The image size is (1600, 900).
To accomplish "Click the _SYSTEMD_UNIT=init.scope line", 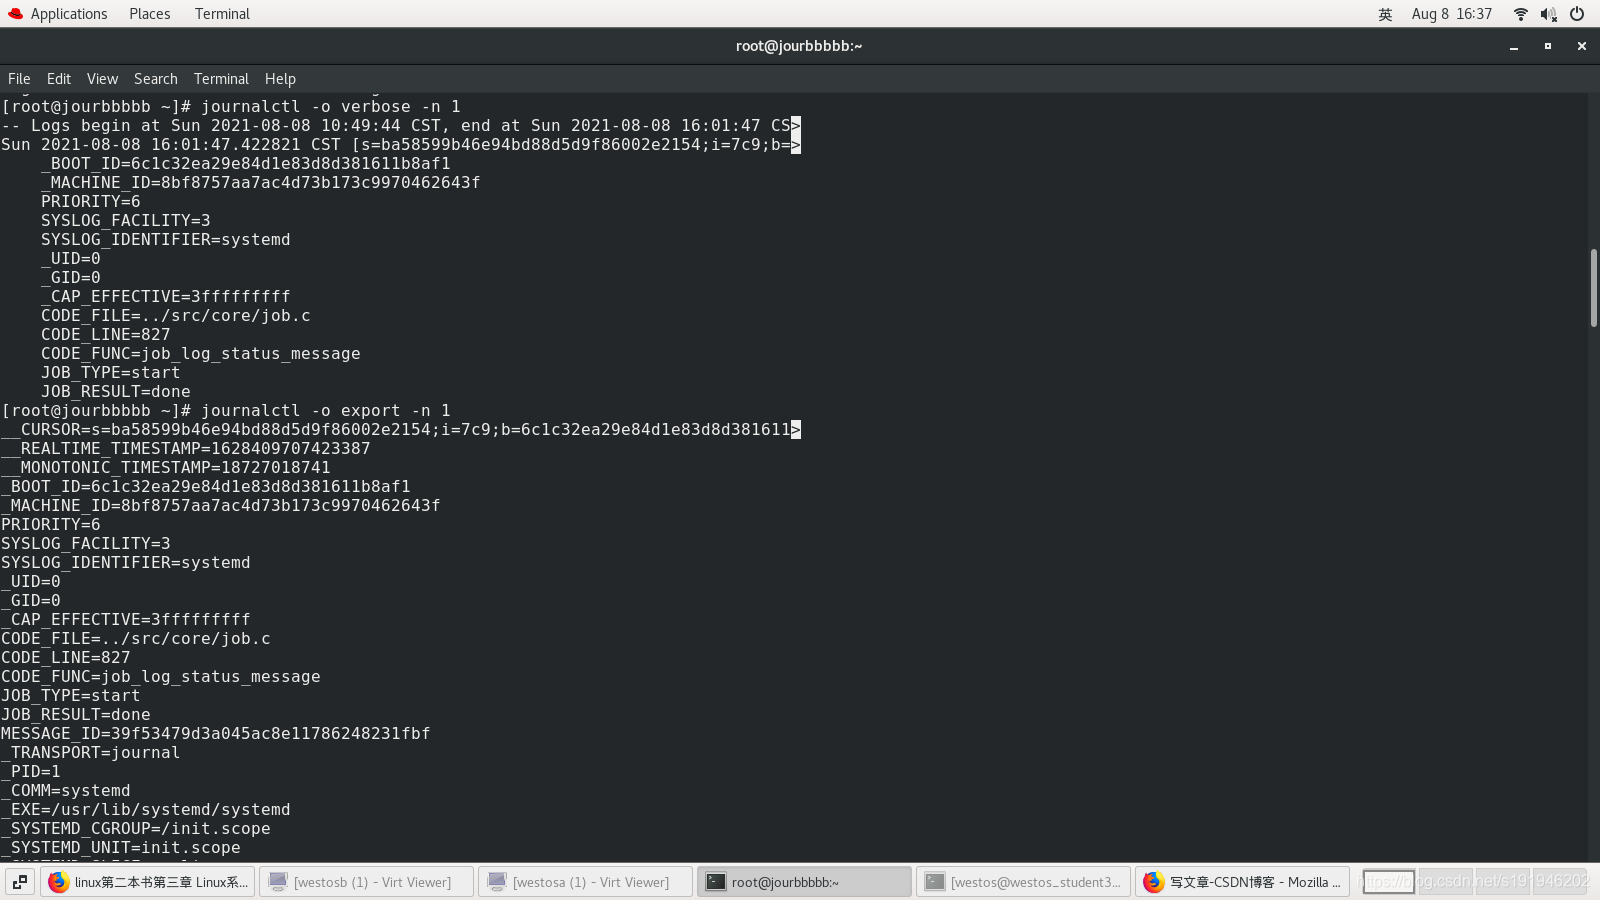I will pos(121,848).
